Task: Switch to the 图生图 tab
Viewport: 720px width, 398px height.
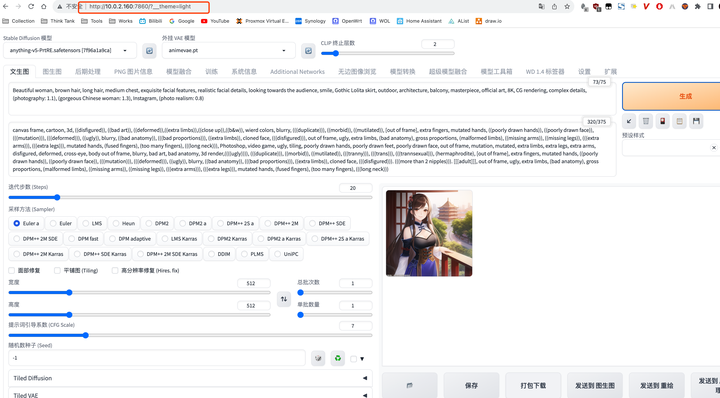Action: pos(52,72)
